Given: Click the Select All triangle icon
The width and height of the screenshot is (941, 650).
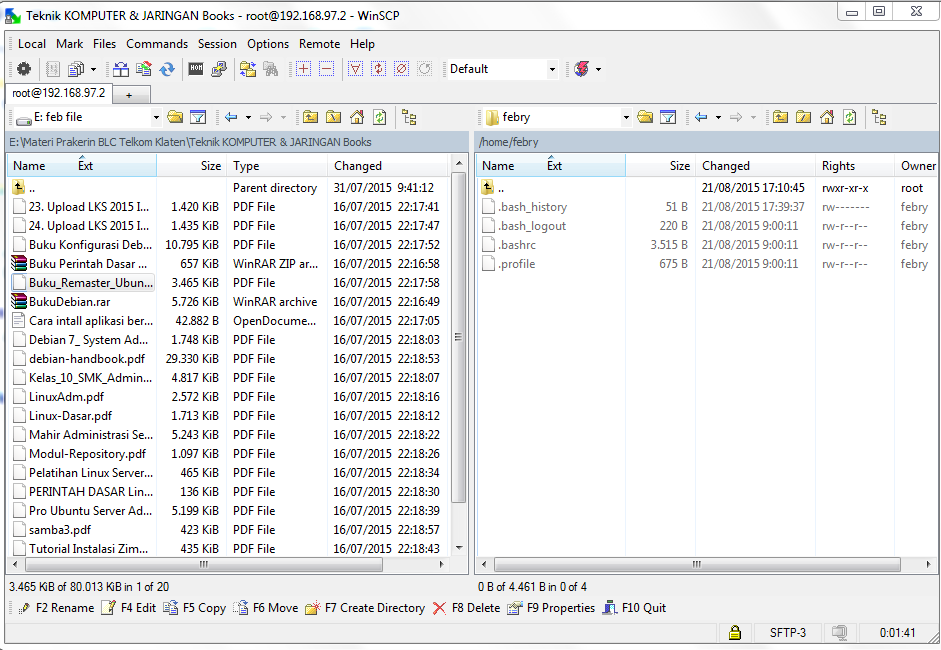Looking at the screenshot, I should point(355,69).
